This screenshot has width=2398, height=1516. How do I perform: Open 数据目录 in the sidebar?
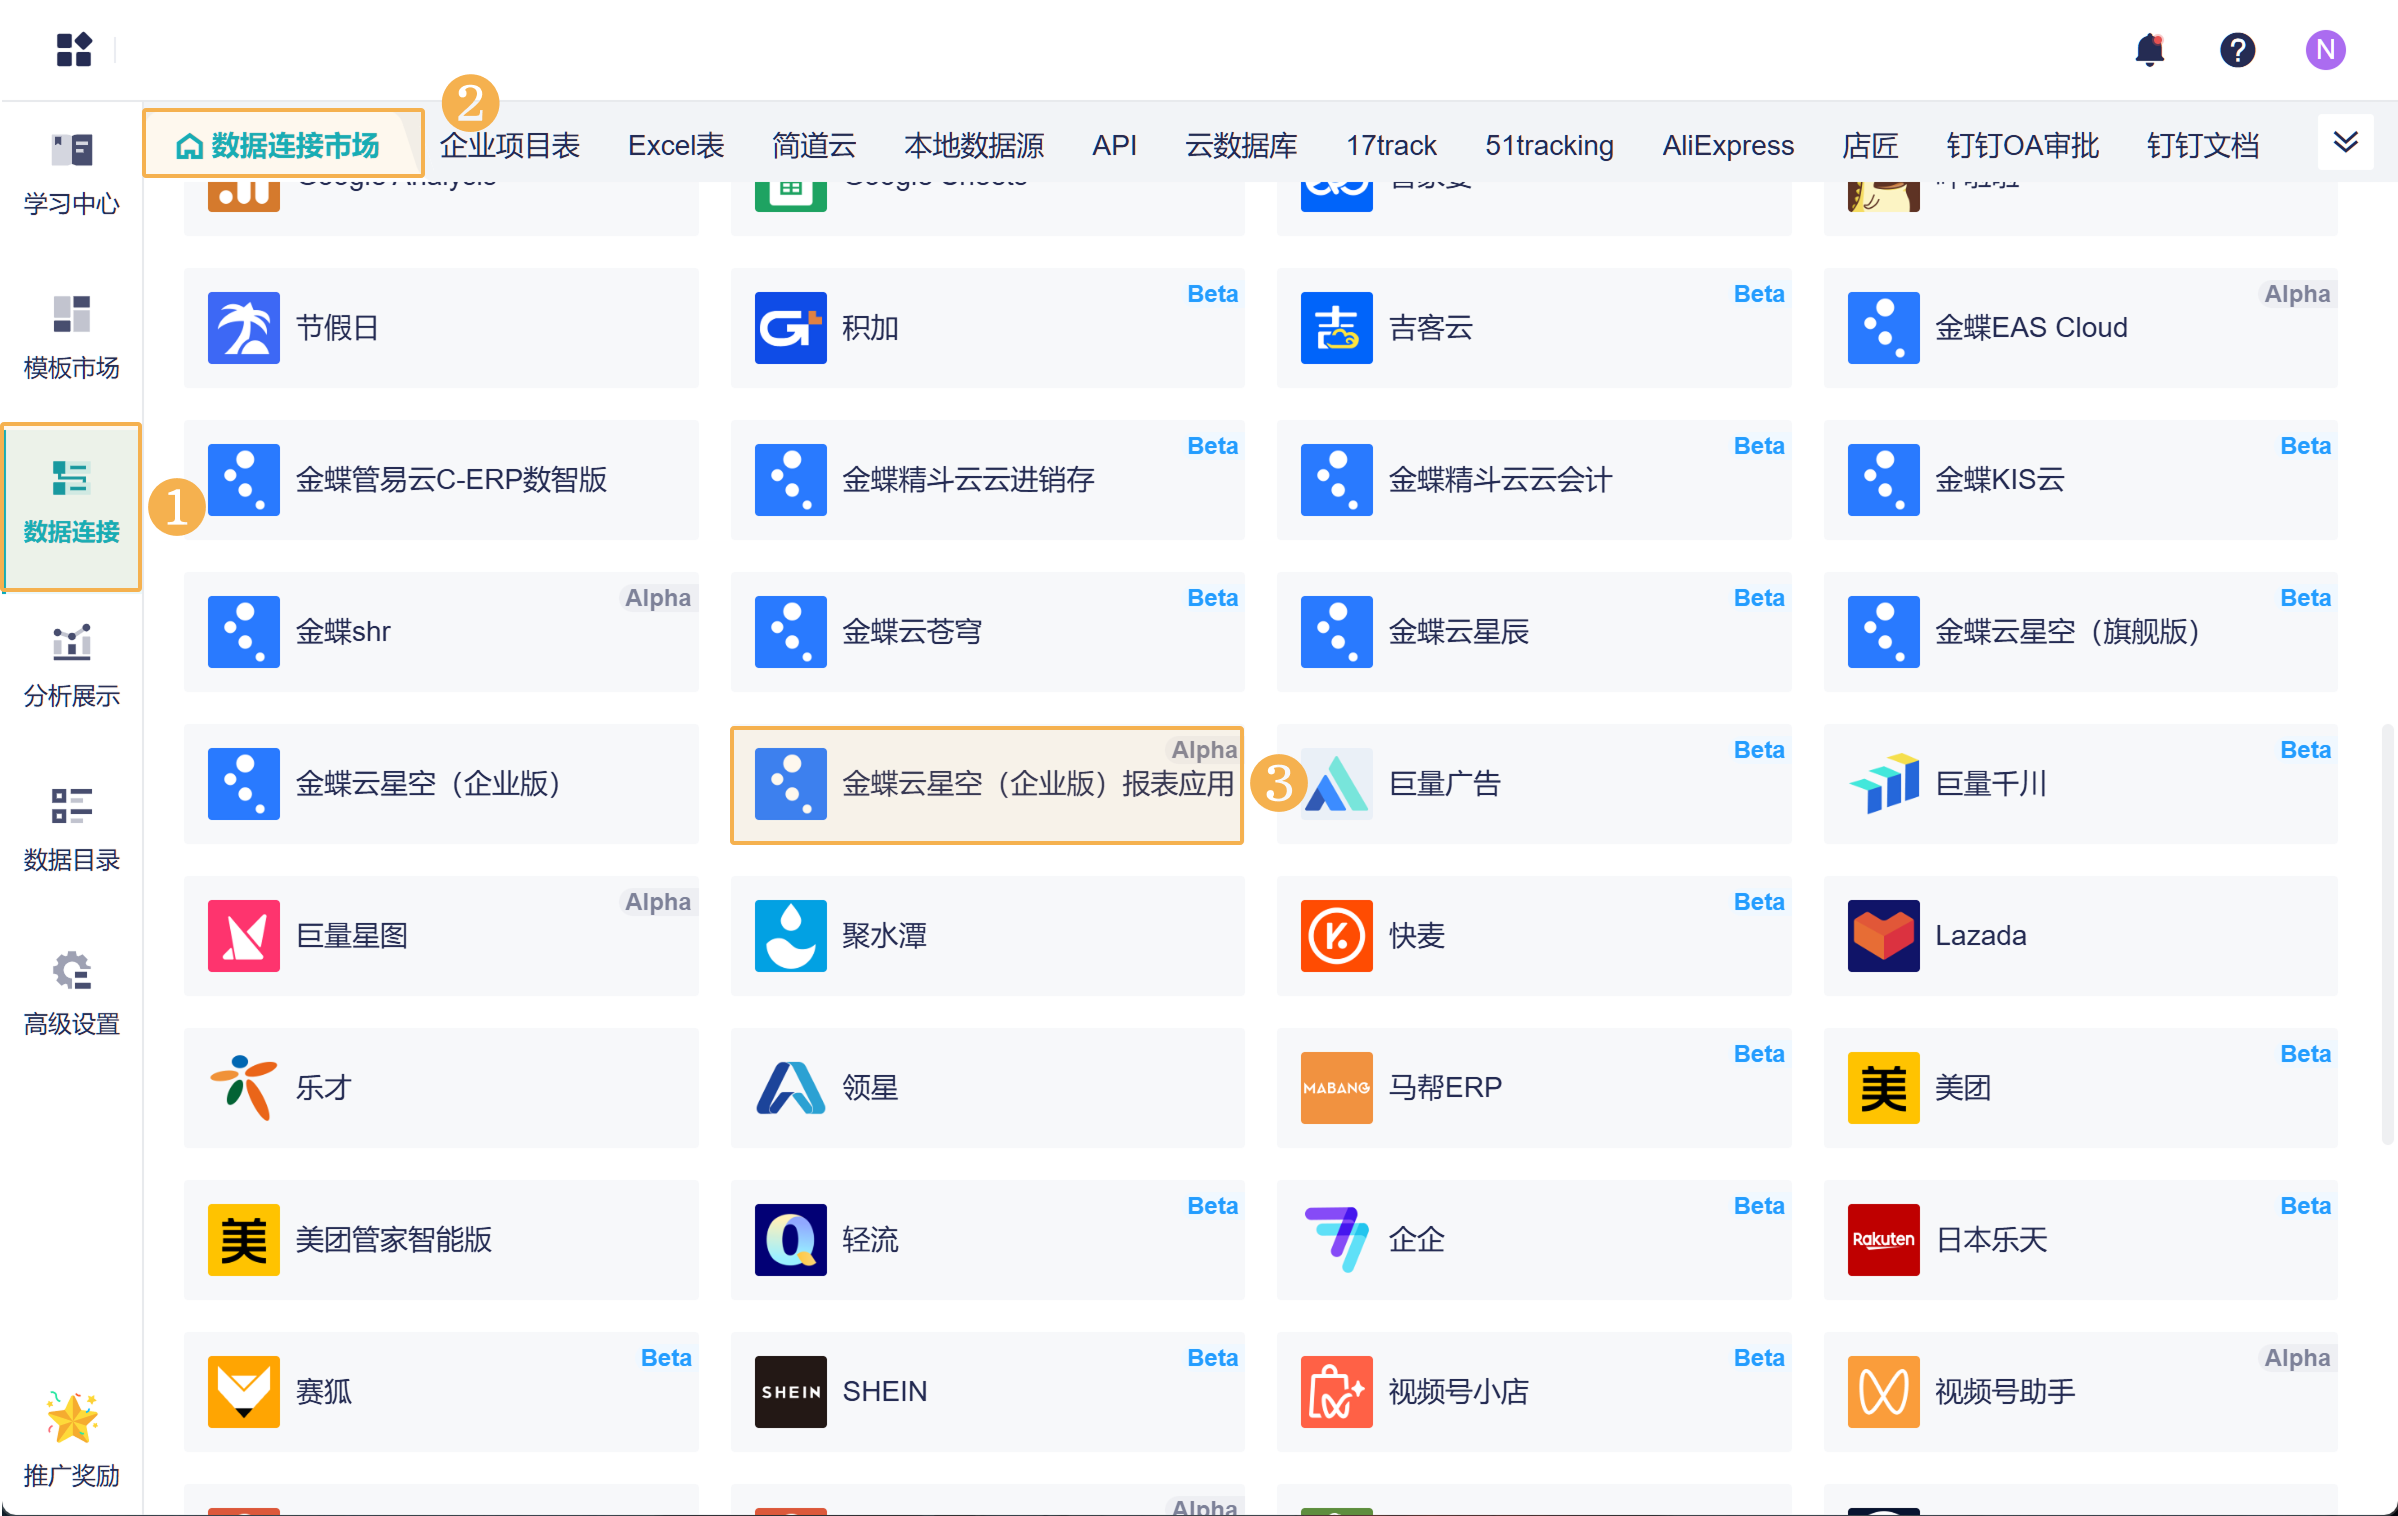click(71, 830)
